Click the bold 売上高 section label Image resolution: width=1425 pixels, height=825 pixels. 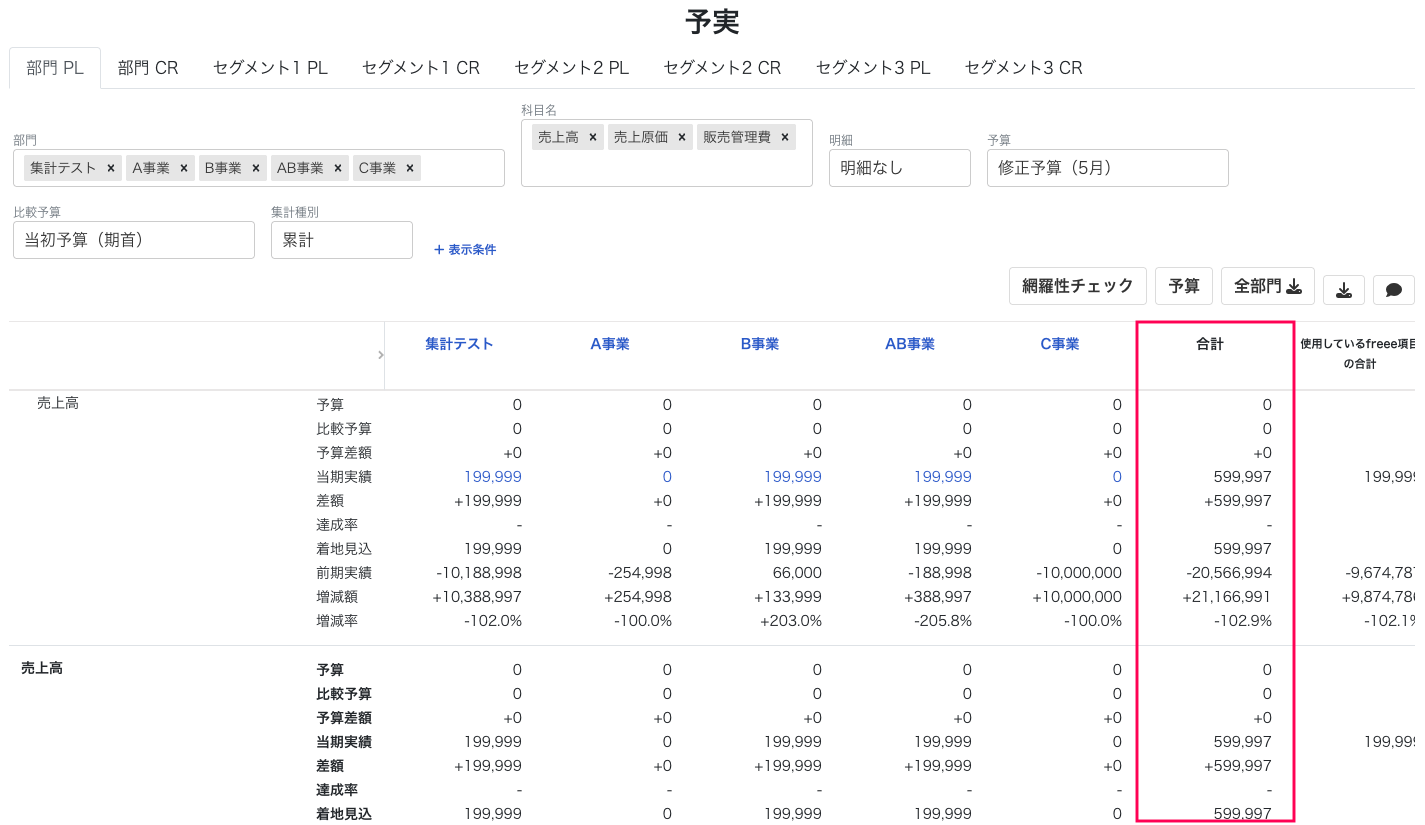point(42,668)
